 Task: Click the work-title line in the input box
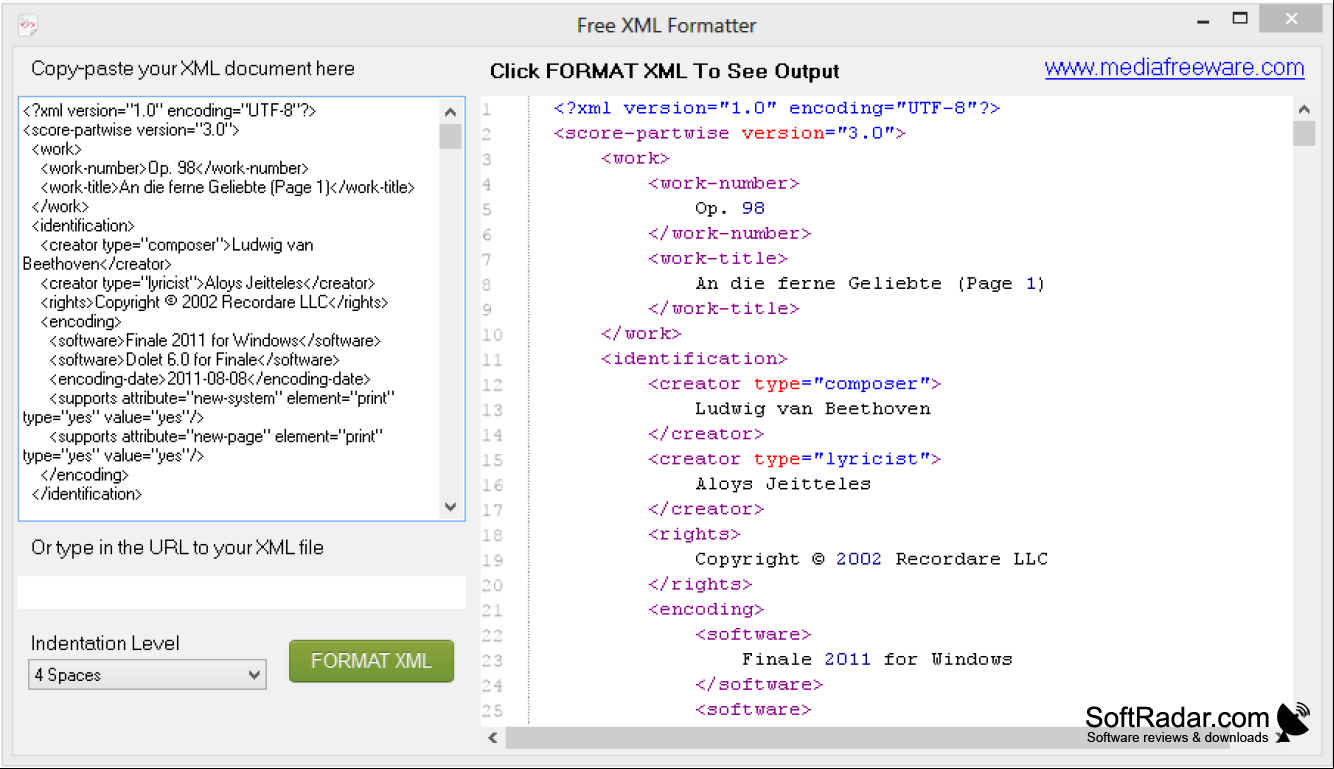point(228,187)
